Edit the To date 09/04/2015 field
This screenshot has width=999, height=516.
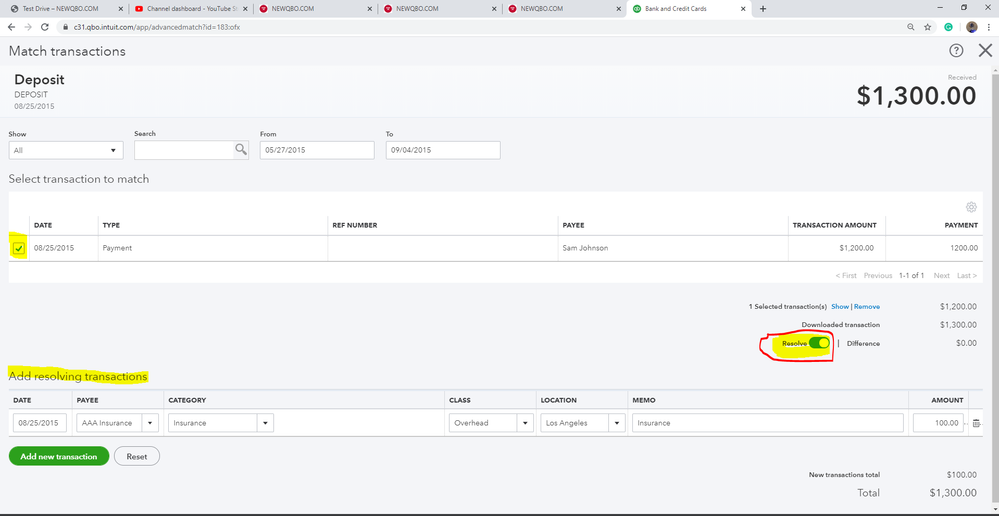443,150
